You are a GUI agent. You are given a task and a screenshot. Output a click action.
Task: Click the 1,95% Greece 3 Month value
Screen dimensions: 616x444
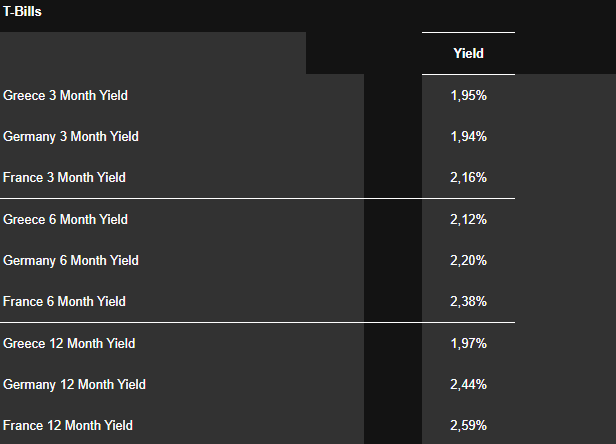coord(468,95)
